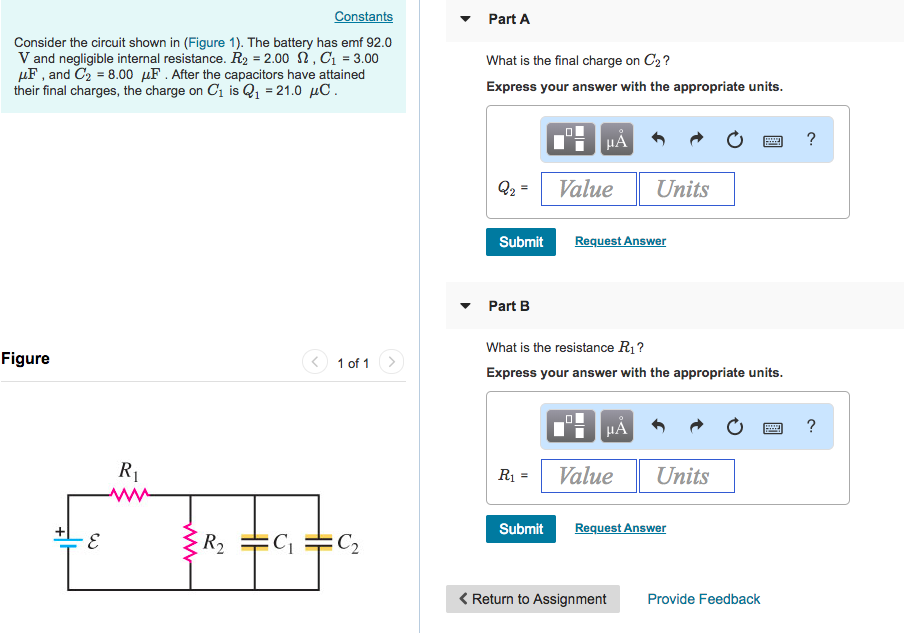Click the help question mark in Part A
904x633 pixels.
[x=810, y=140]
